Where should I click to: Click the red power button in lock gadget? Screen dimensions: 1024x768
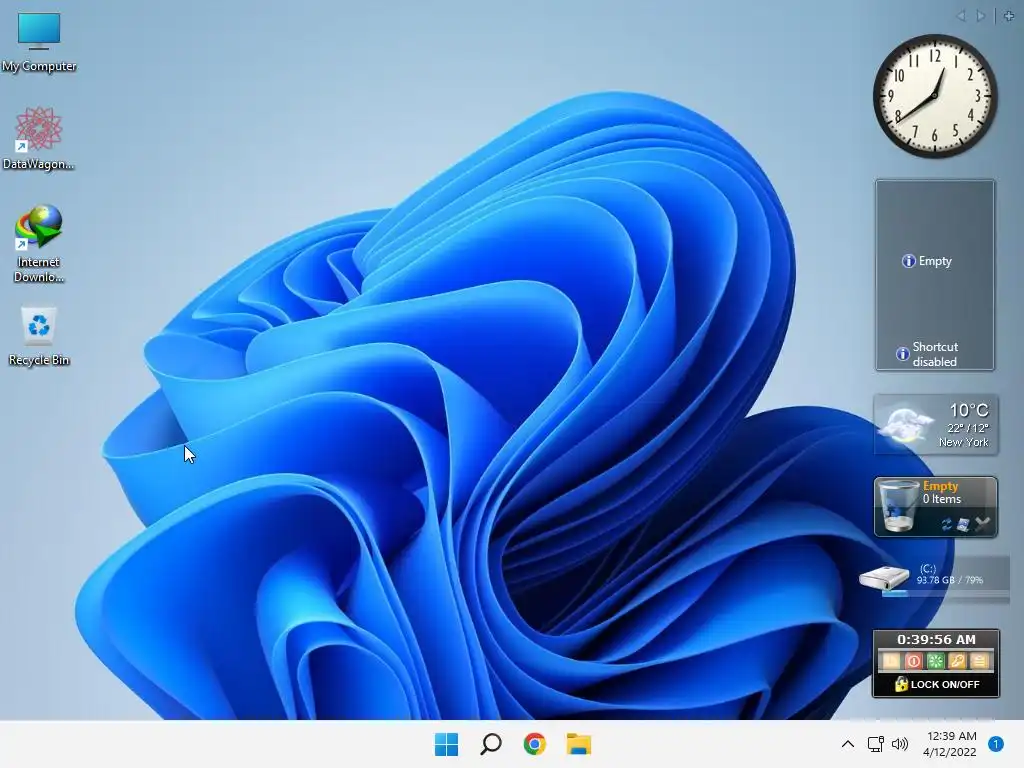(x=914, y=661)
